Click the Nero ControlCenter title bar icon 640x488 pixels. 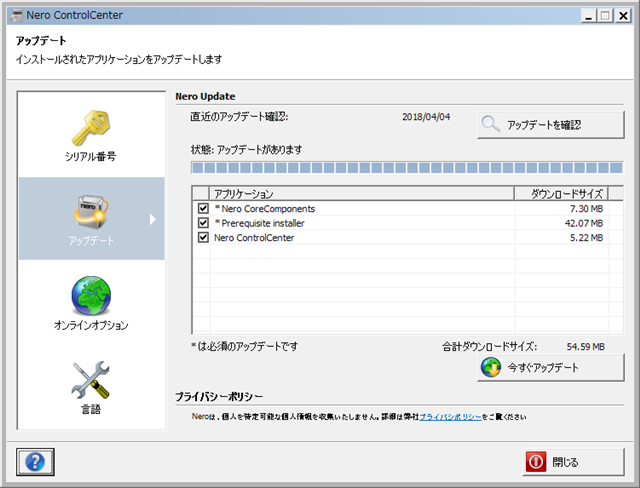coord(17,16)
